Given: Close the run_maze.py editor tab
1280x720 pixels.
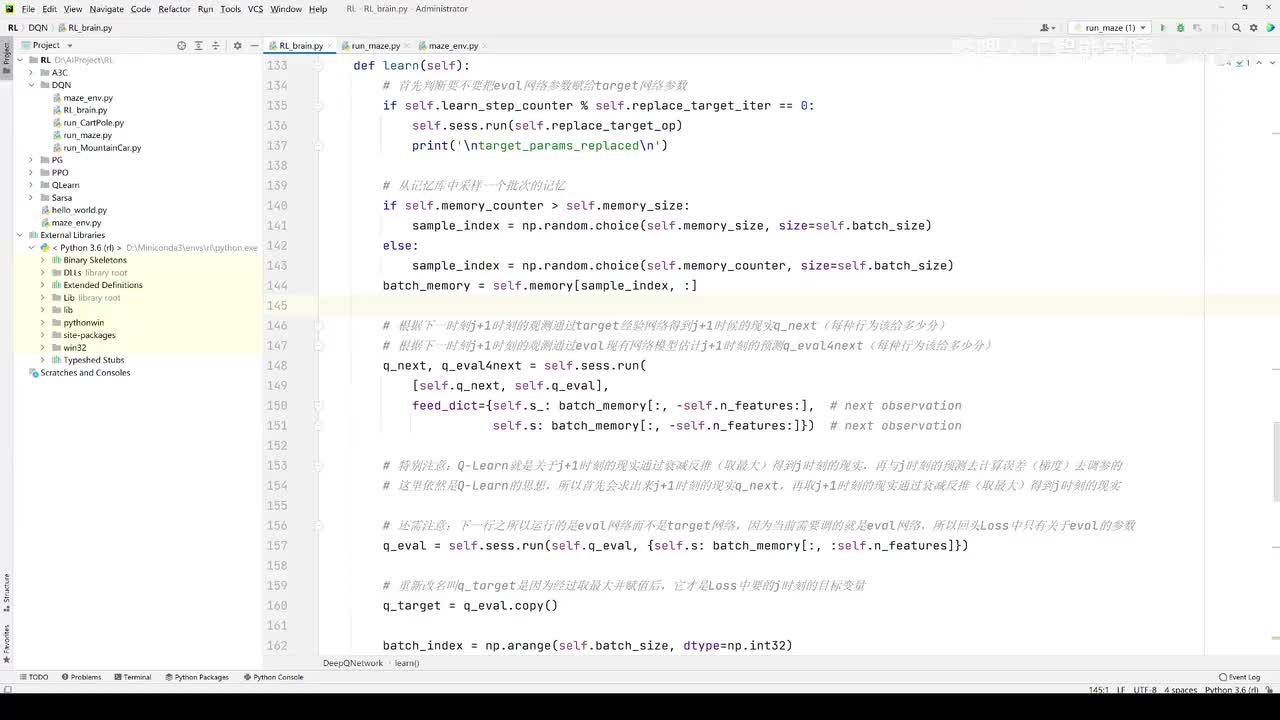Looking at the screenshot, I should coord(408,46).
